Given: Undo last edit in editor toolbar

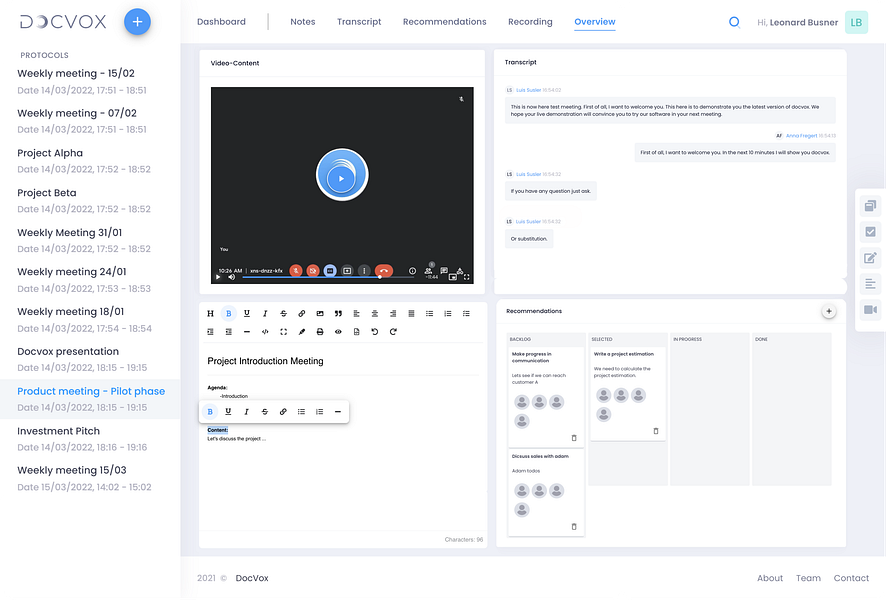Looking at the screenshot, I should point(375,332).
